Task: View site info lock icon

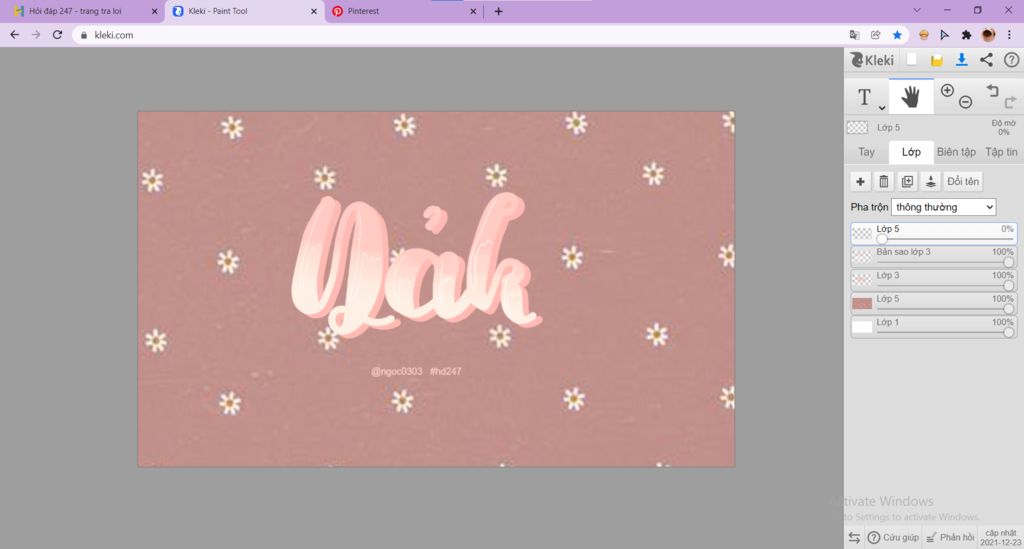Action: click(84, 35)
